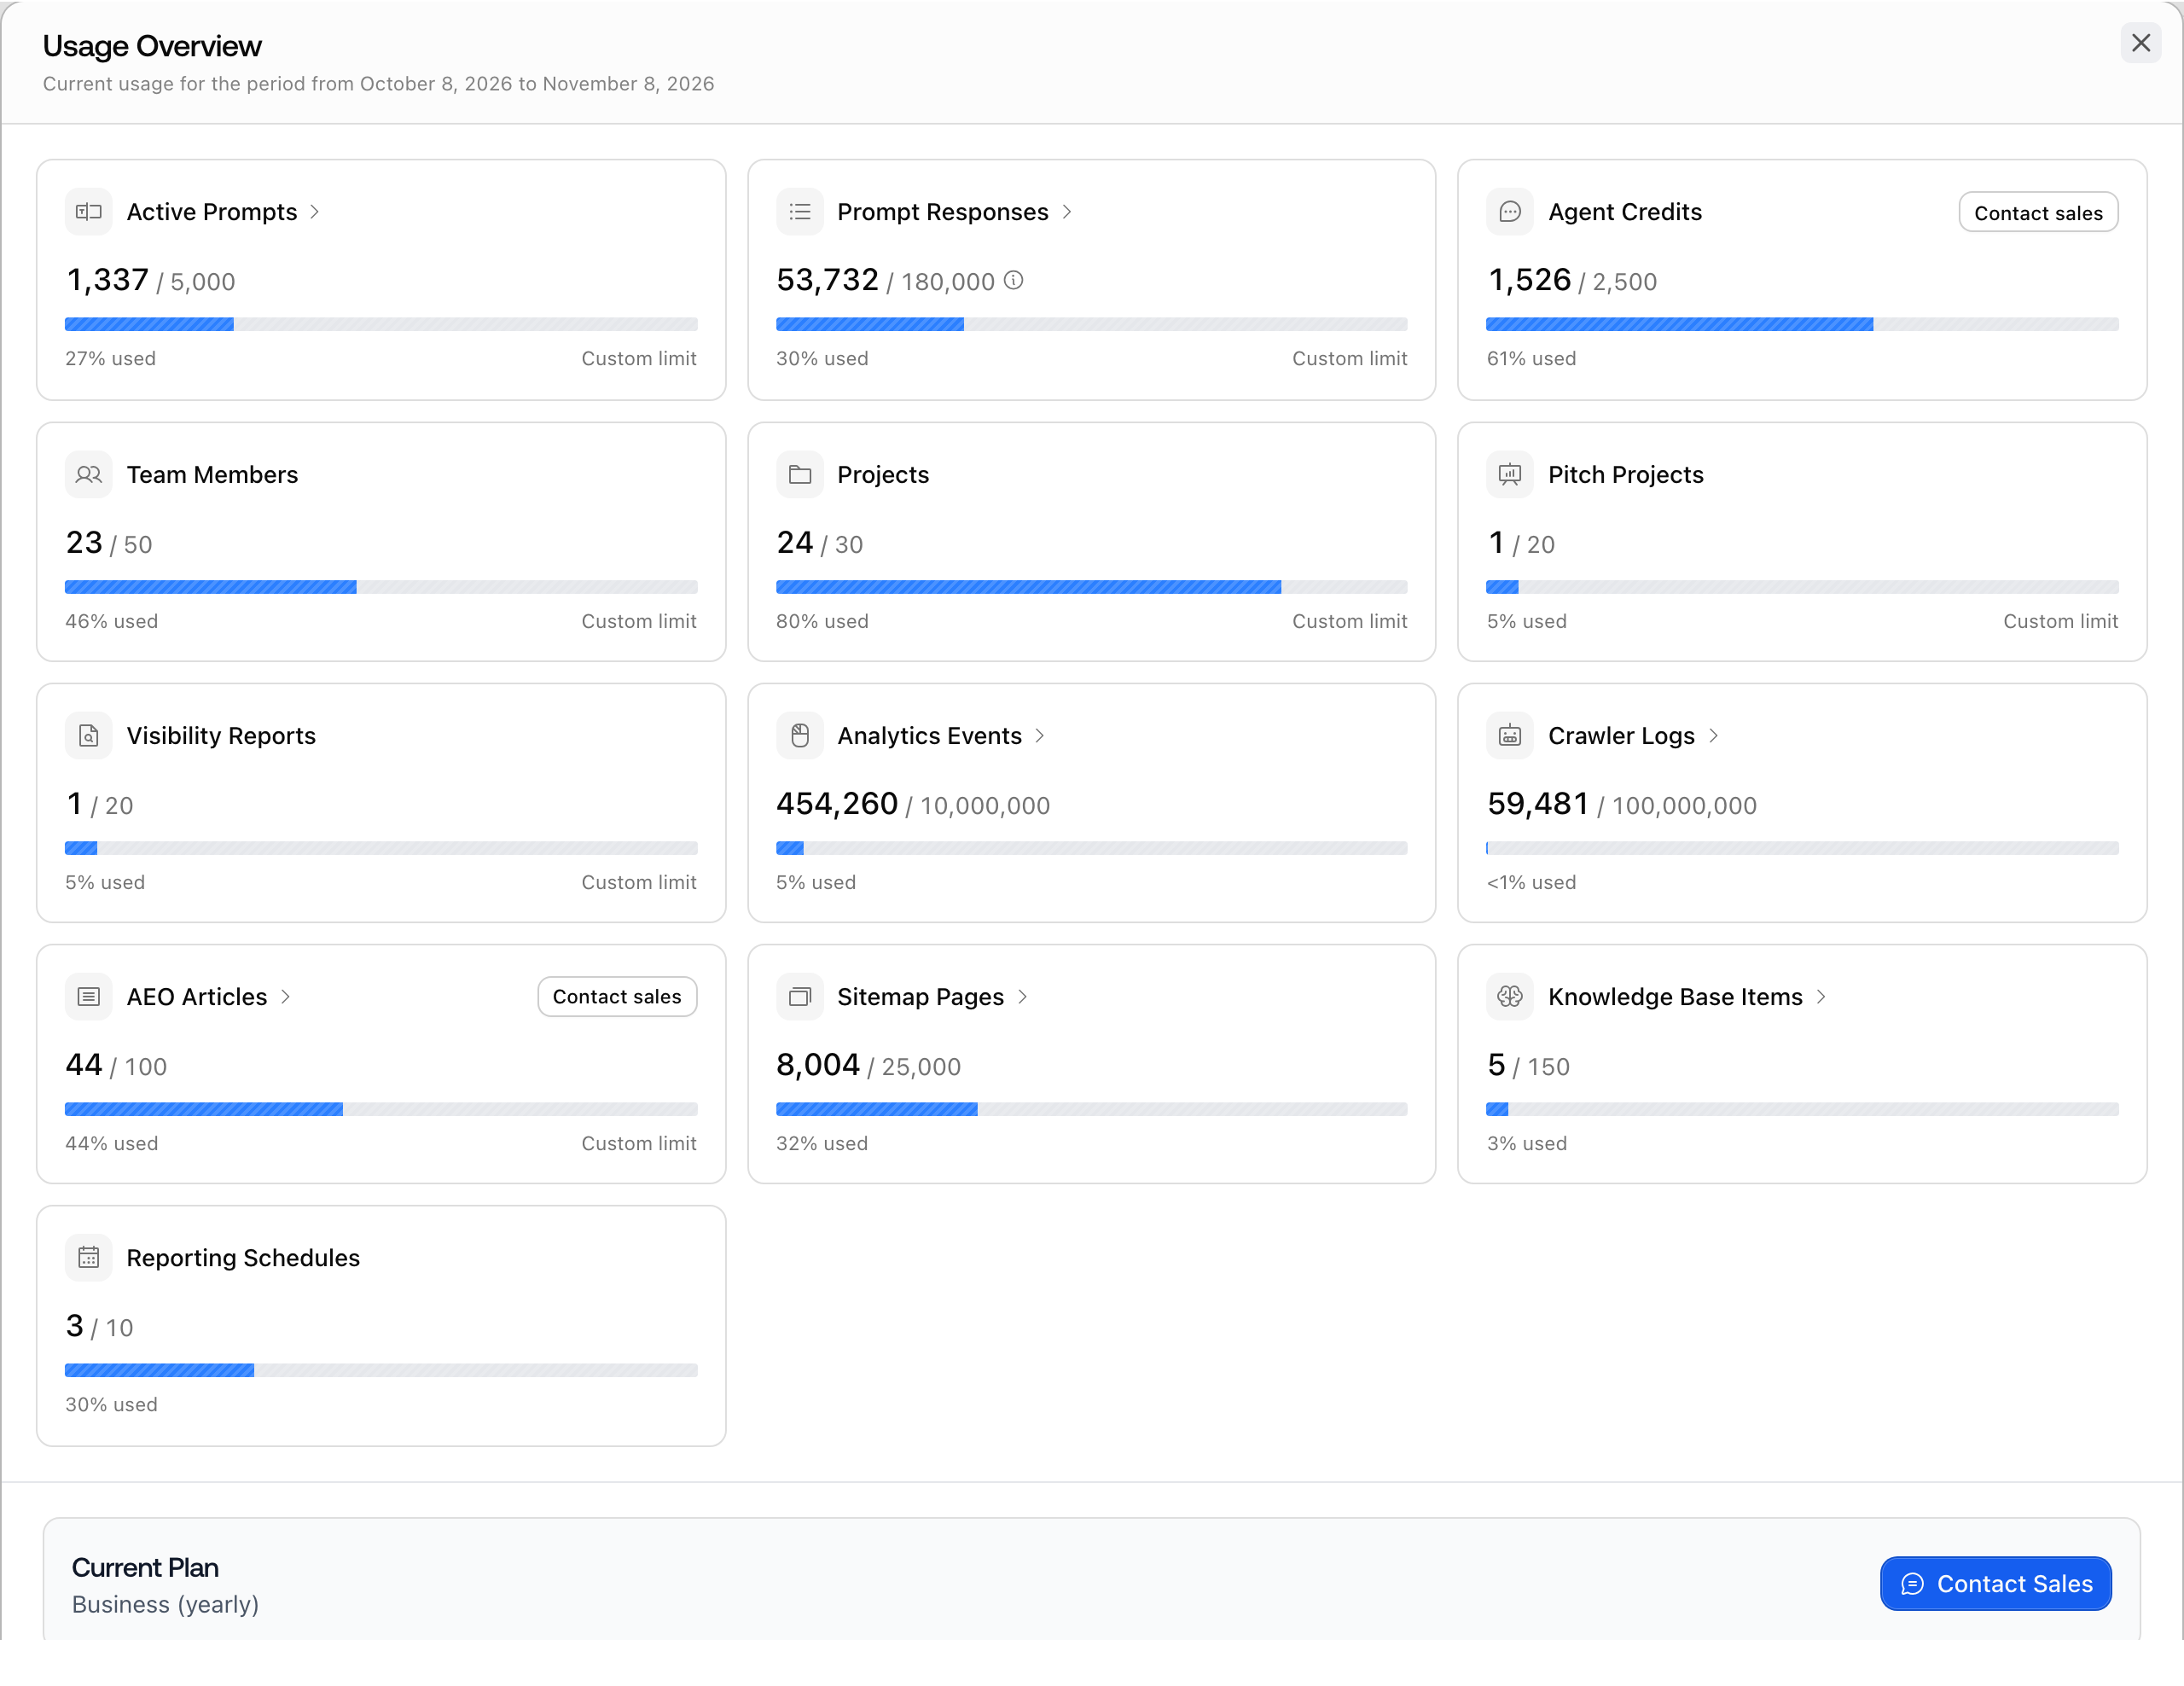Click the AEO Articles icon
The width and height of the screenshot is (2184, 1686).
pyautogui.click(x=89, y=997)
